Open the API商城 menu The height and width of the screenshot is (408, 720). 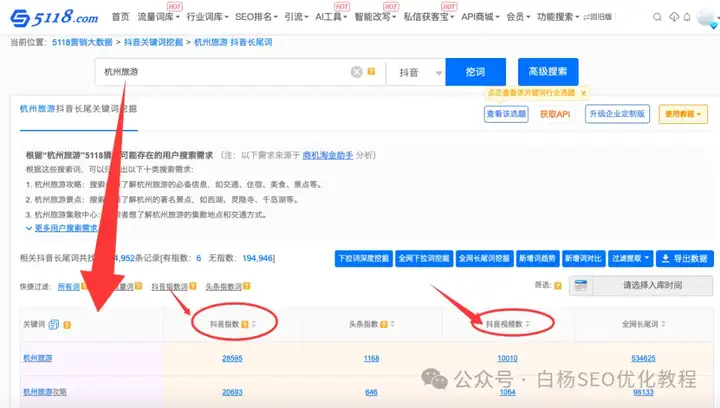point(480,17)
